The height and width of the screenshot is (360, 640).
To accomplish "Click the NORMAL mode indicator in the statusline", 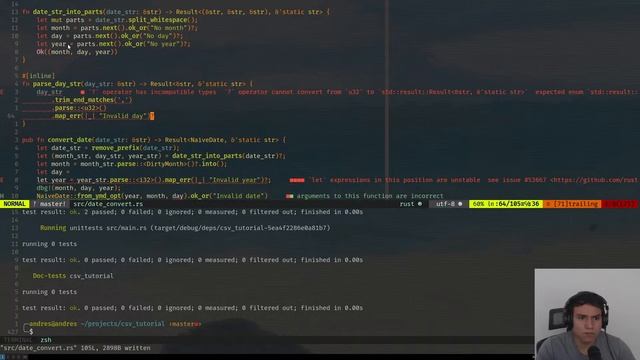I will [14, 204].
